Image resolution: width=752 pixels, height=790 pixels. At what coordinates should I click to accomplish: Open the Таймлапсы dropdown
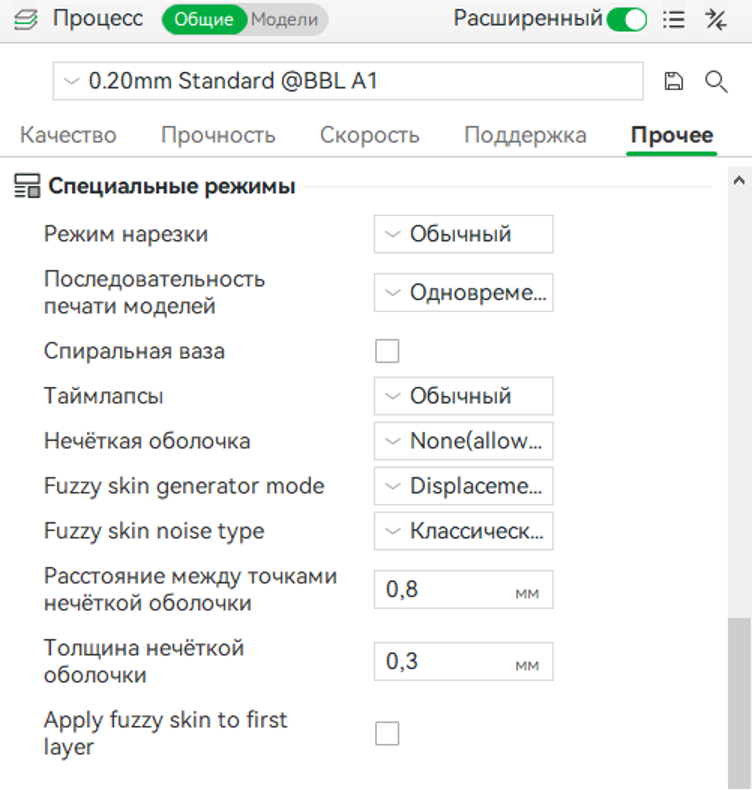[463, 396]
